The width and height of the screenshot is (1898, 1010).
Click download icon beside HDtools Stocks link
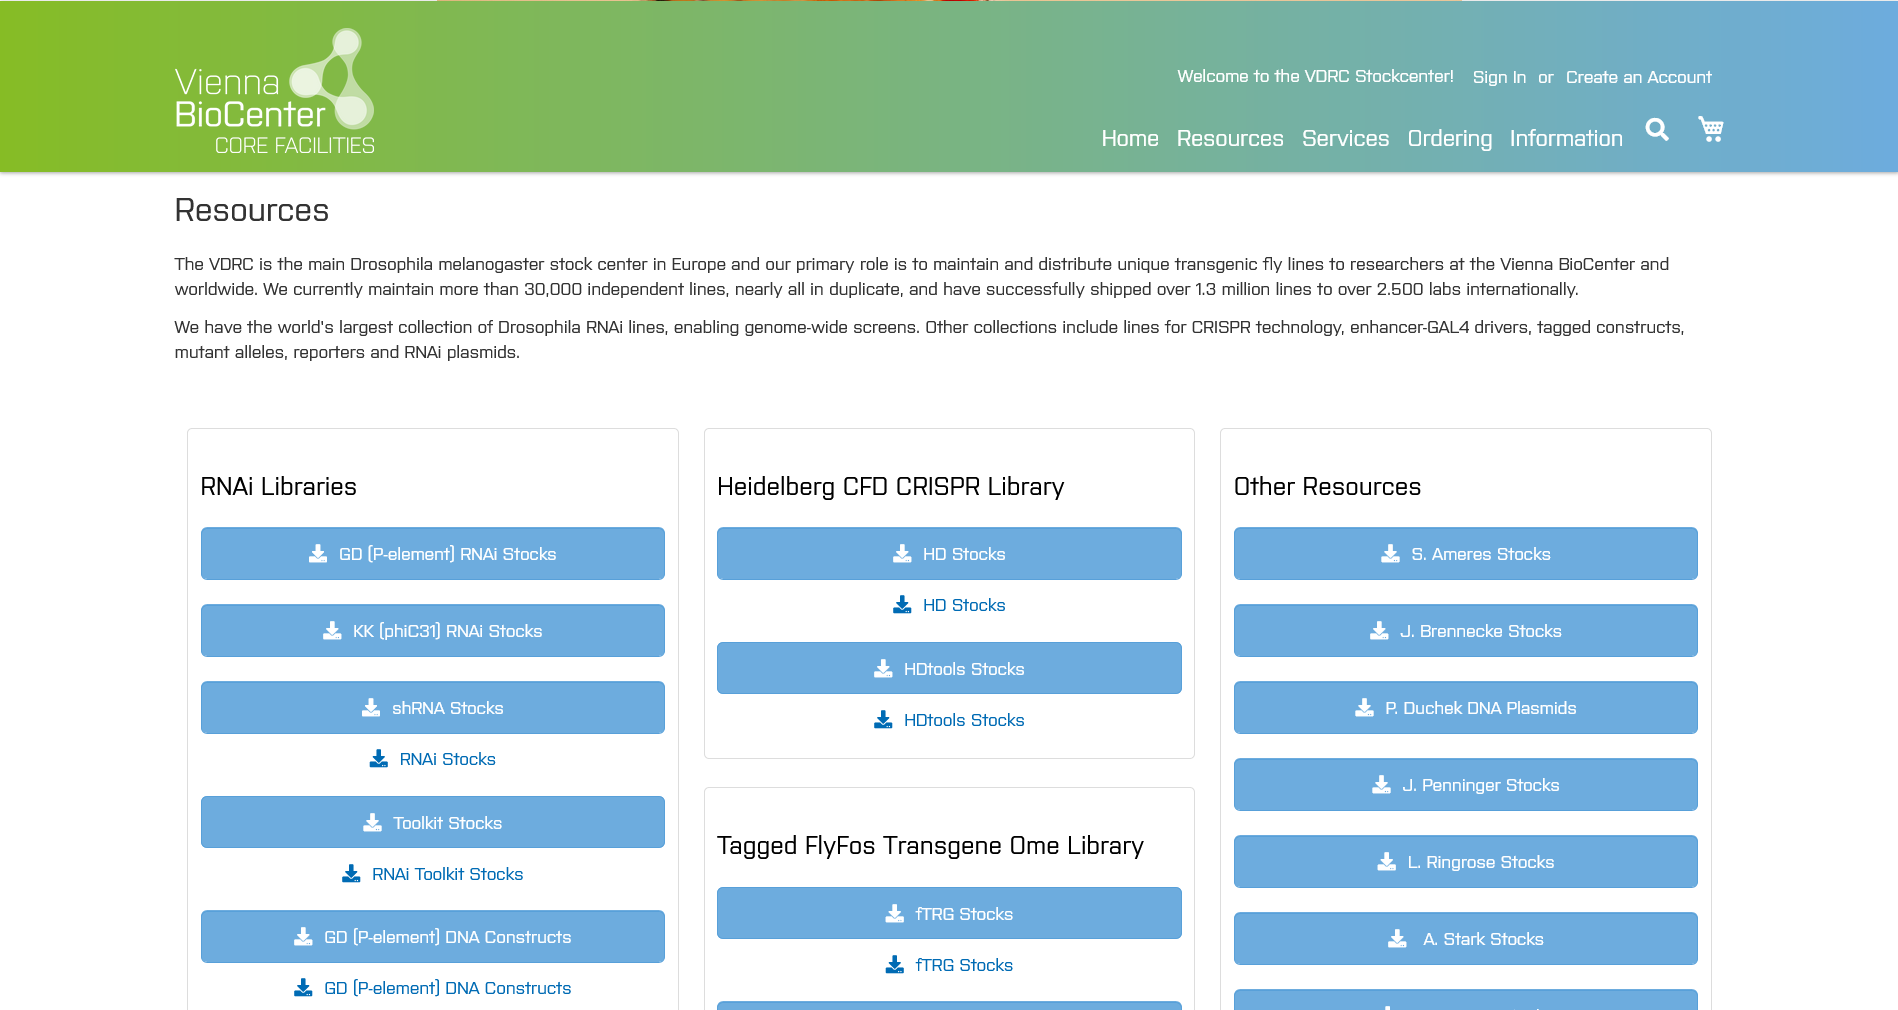click(883, 720)
